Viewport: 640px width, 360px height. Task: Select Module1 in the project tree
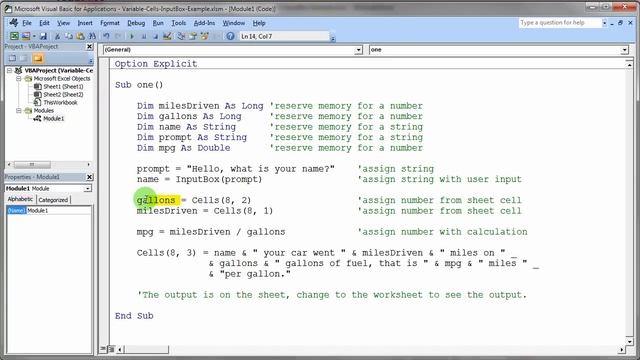click(53, 118)
